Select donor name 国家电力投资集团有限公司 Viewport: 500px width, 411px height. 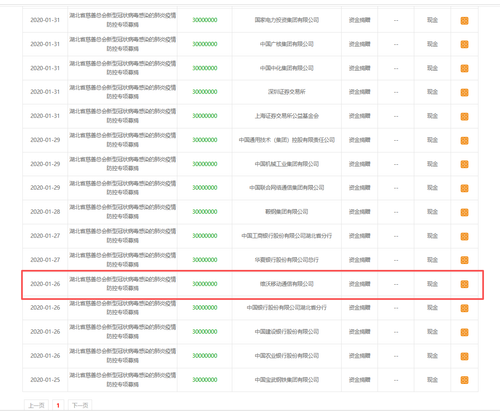(x=287, y=20)
